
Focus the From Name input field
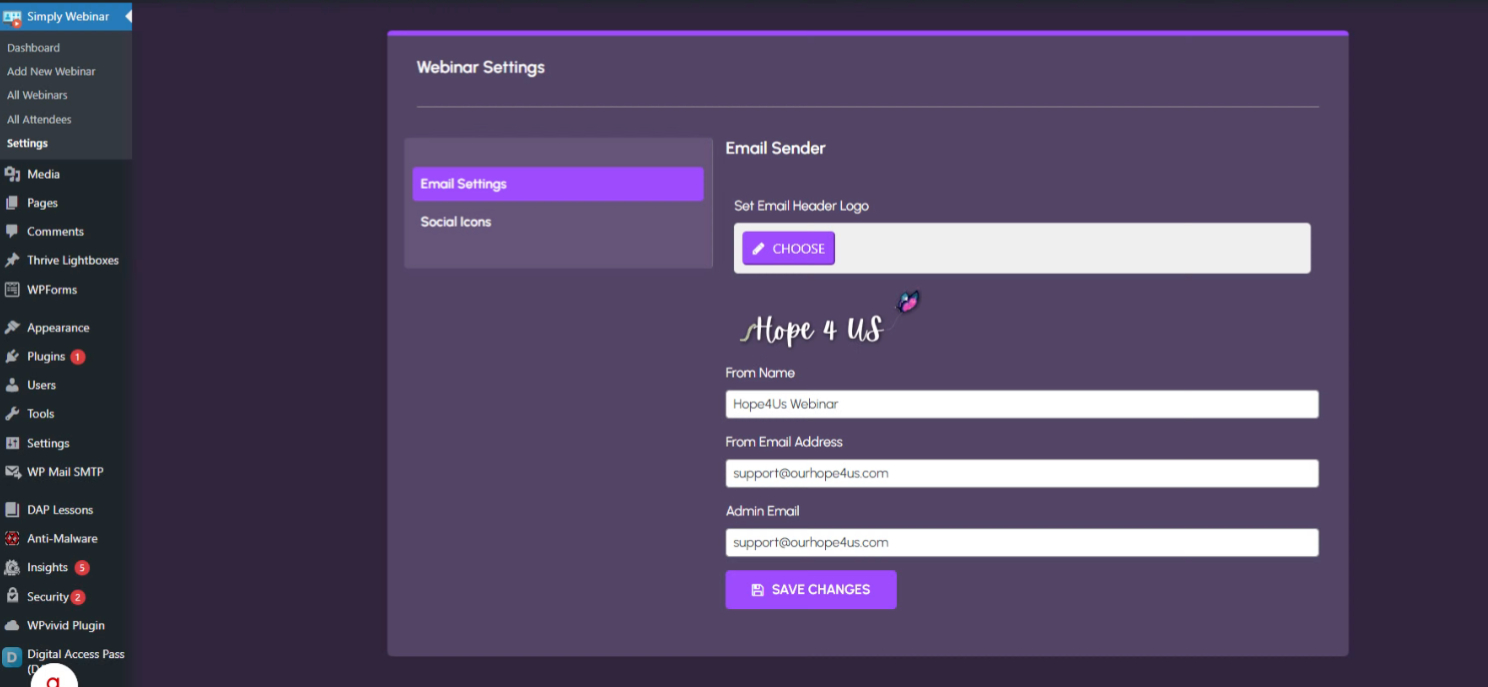1021,404
